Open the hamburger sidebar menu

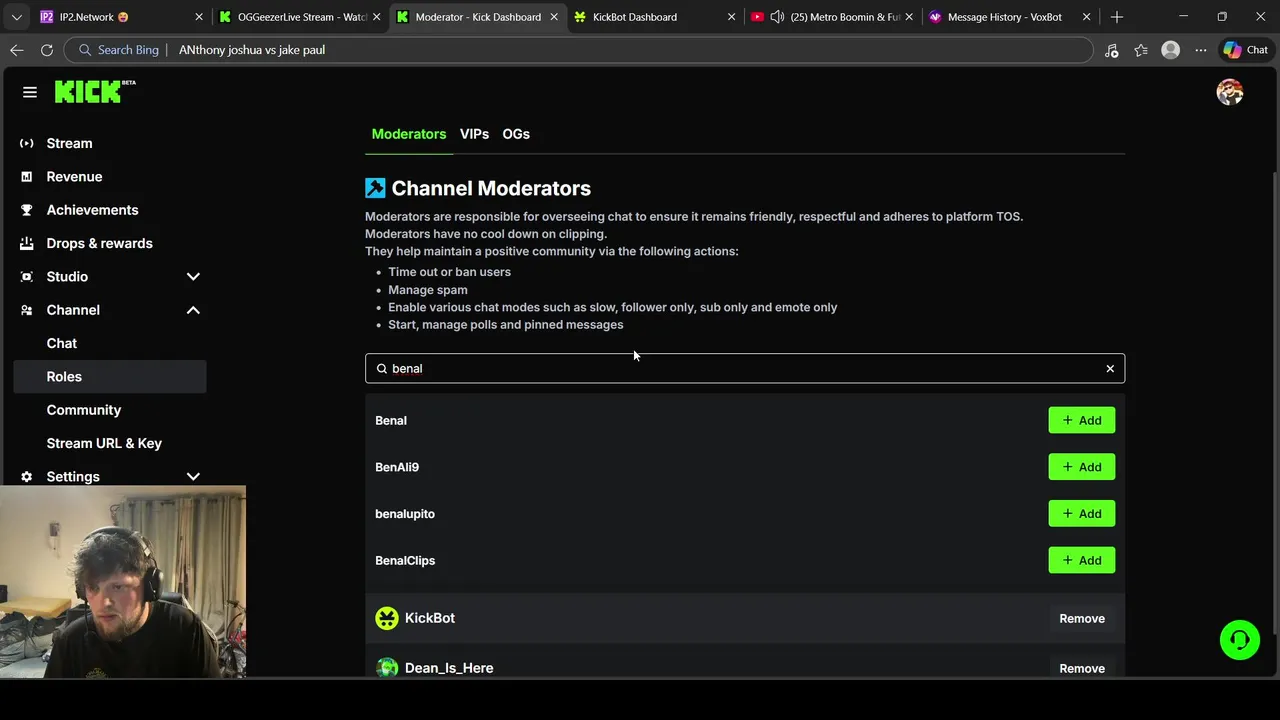point(30,92)
